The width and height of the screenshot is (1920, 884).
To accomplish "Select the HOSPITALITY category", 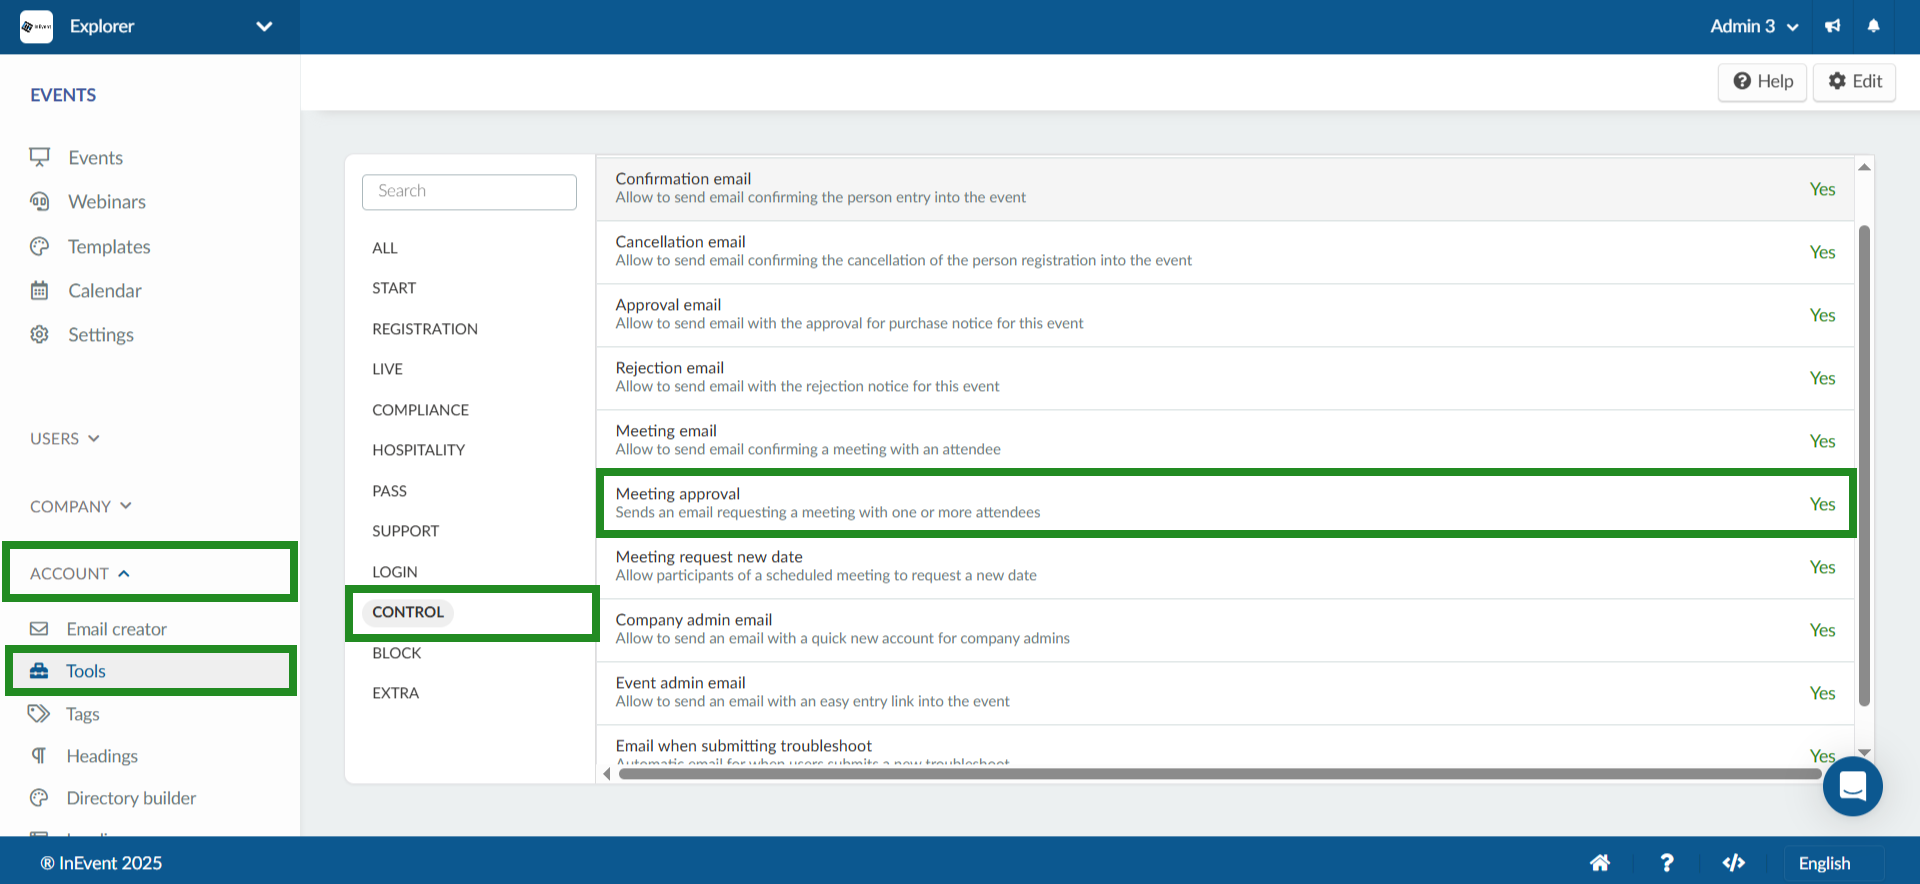I will point(418,450).
